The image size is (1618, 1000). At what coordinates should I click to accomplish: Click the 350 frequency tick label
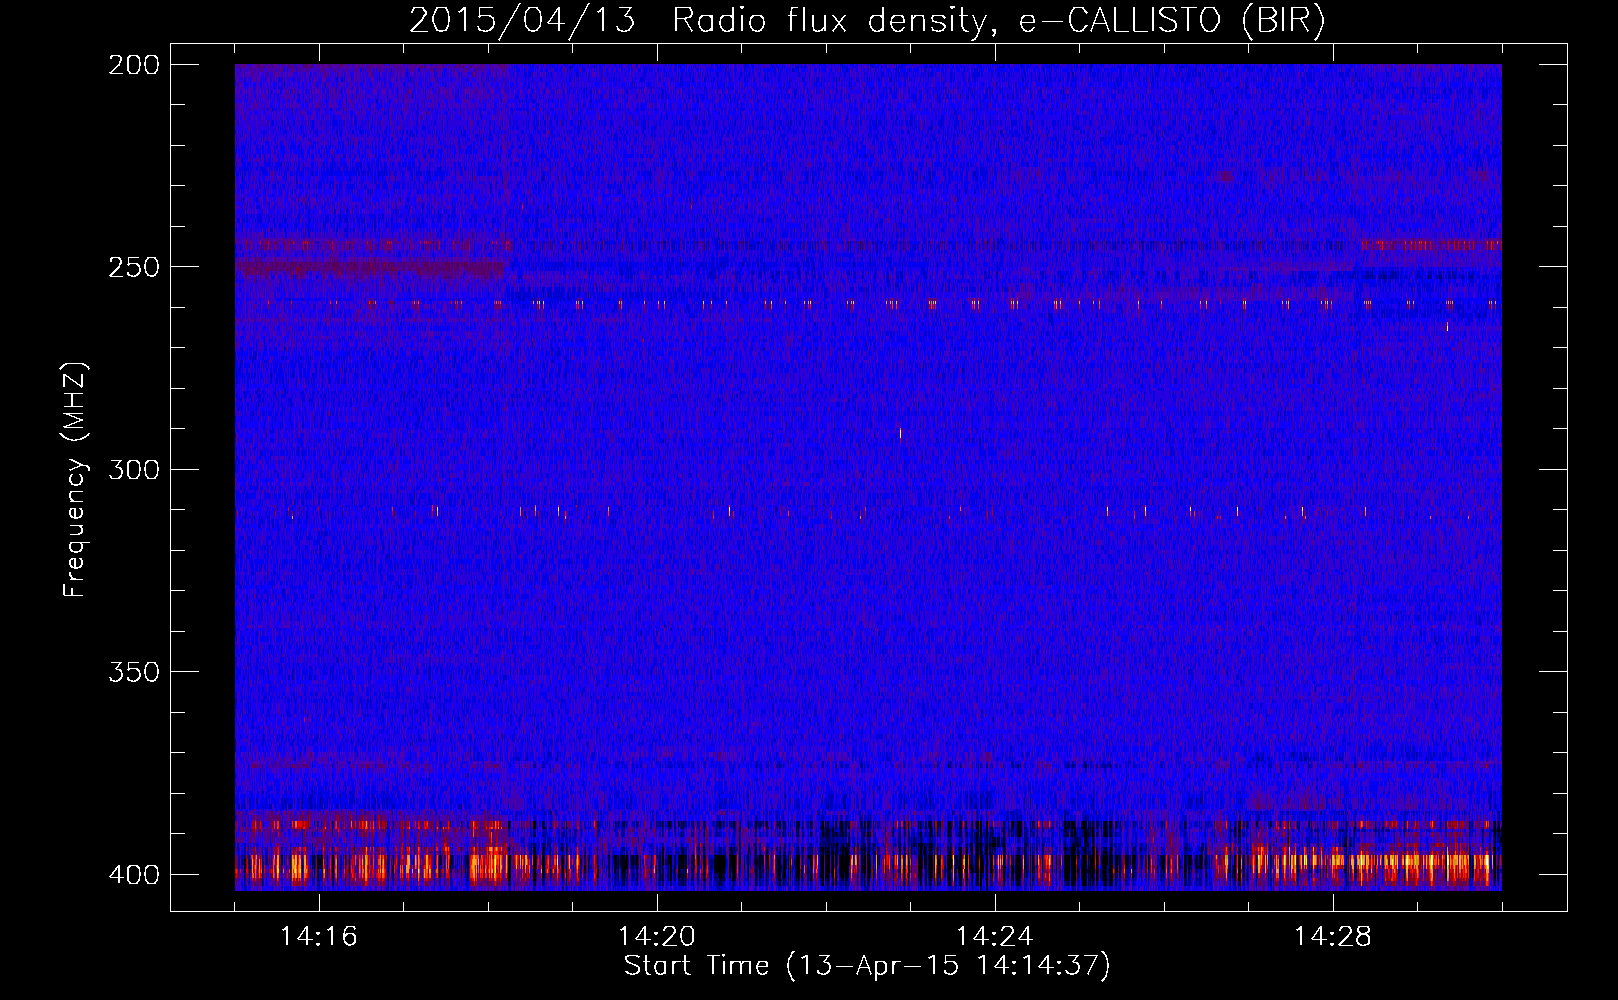click(134, 672)
